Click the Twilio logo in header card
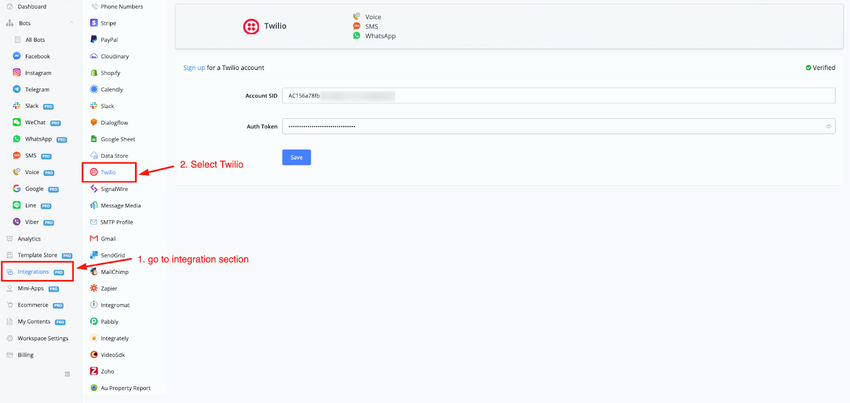Image resolution: width=850 pixels, height=403 pixels. pyautogui.click(x=250, y=26)
